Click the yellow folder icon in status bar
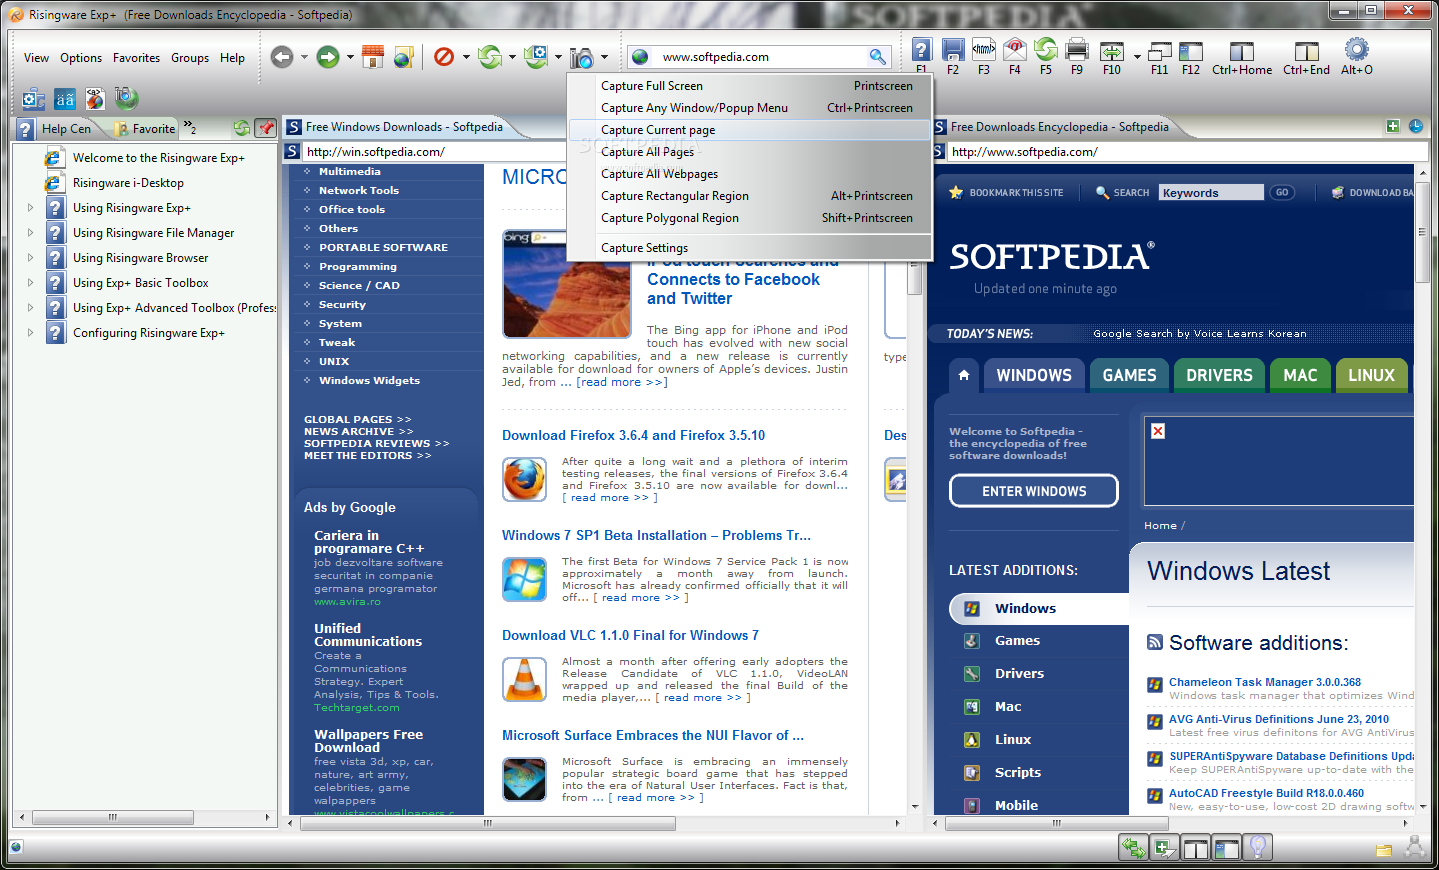Image resolution: width=1439 pixels, height=870 pixels. [1384, 850]
